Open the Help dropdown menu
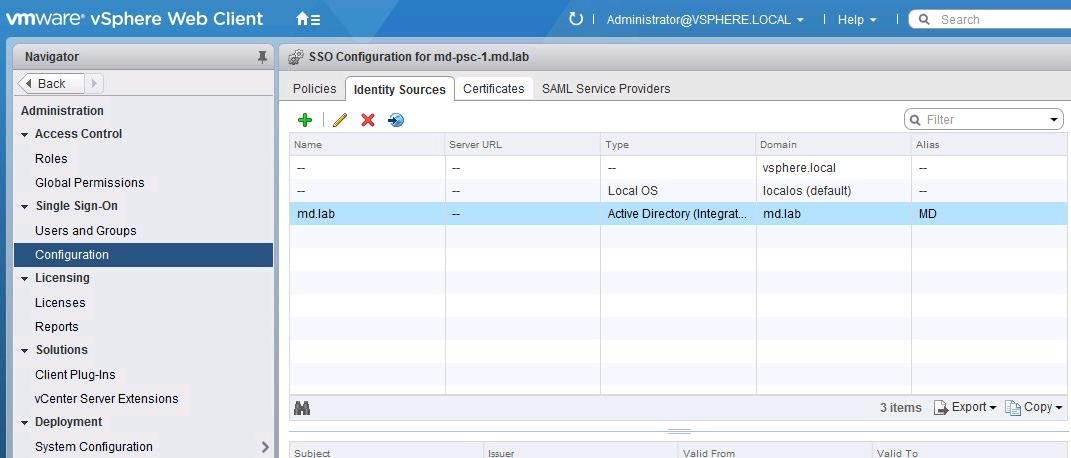The height and width of the screenshot is (458, 1071). pos(856,19)
